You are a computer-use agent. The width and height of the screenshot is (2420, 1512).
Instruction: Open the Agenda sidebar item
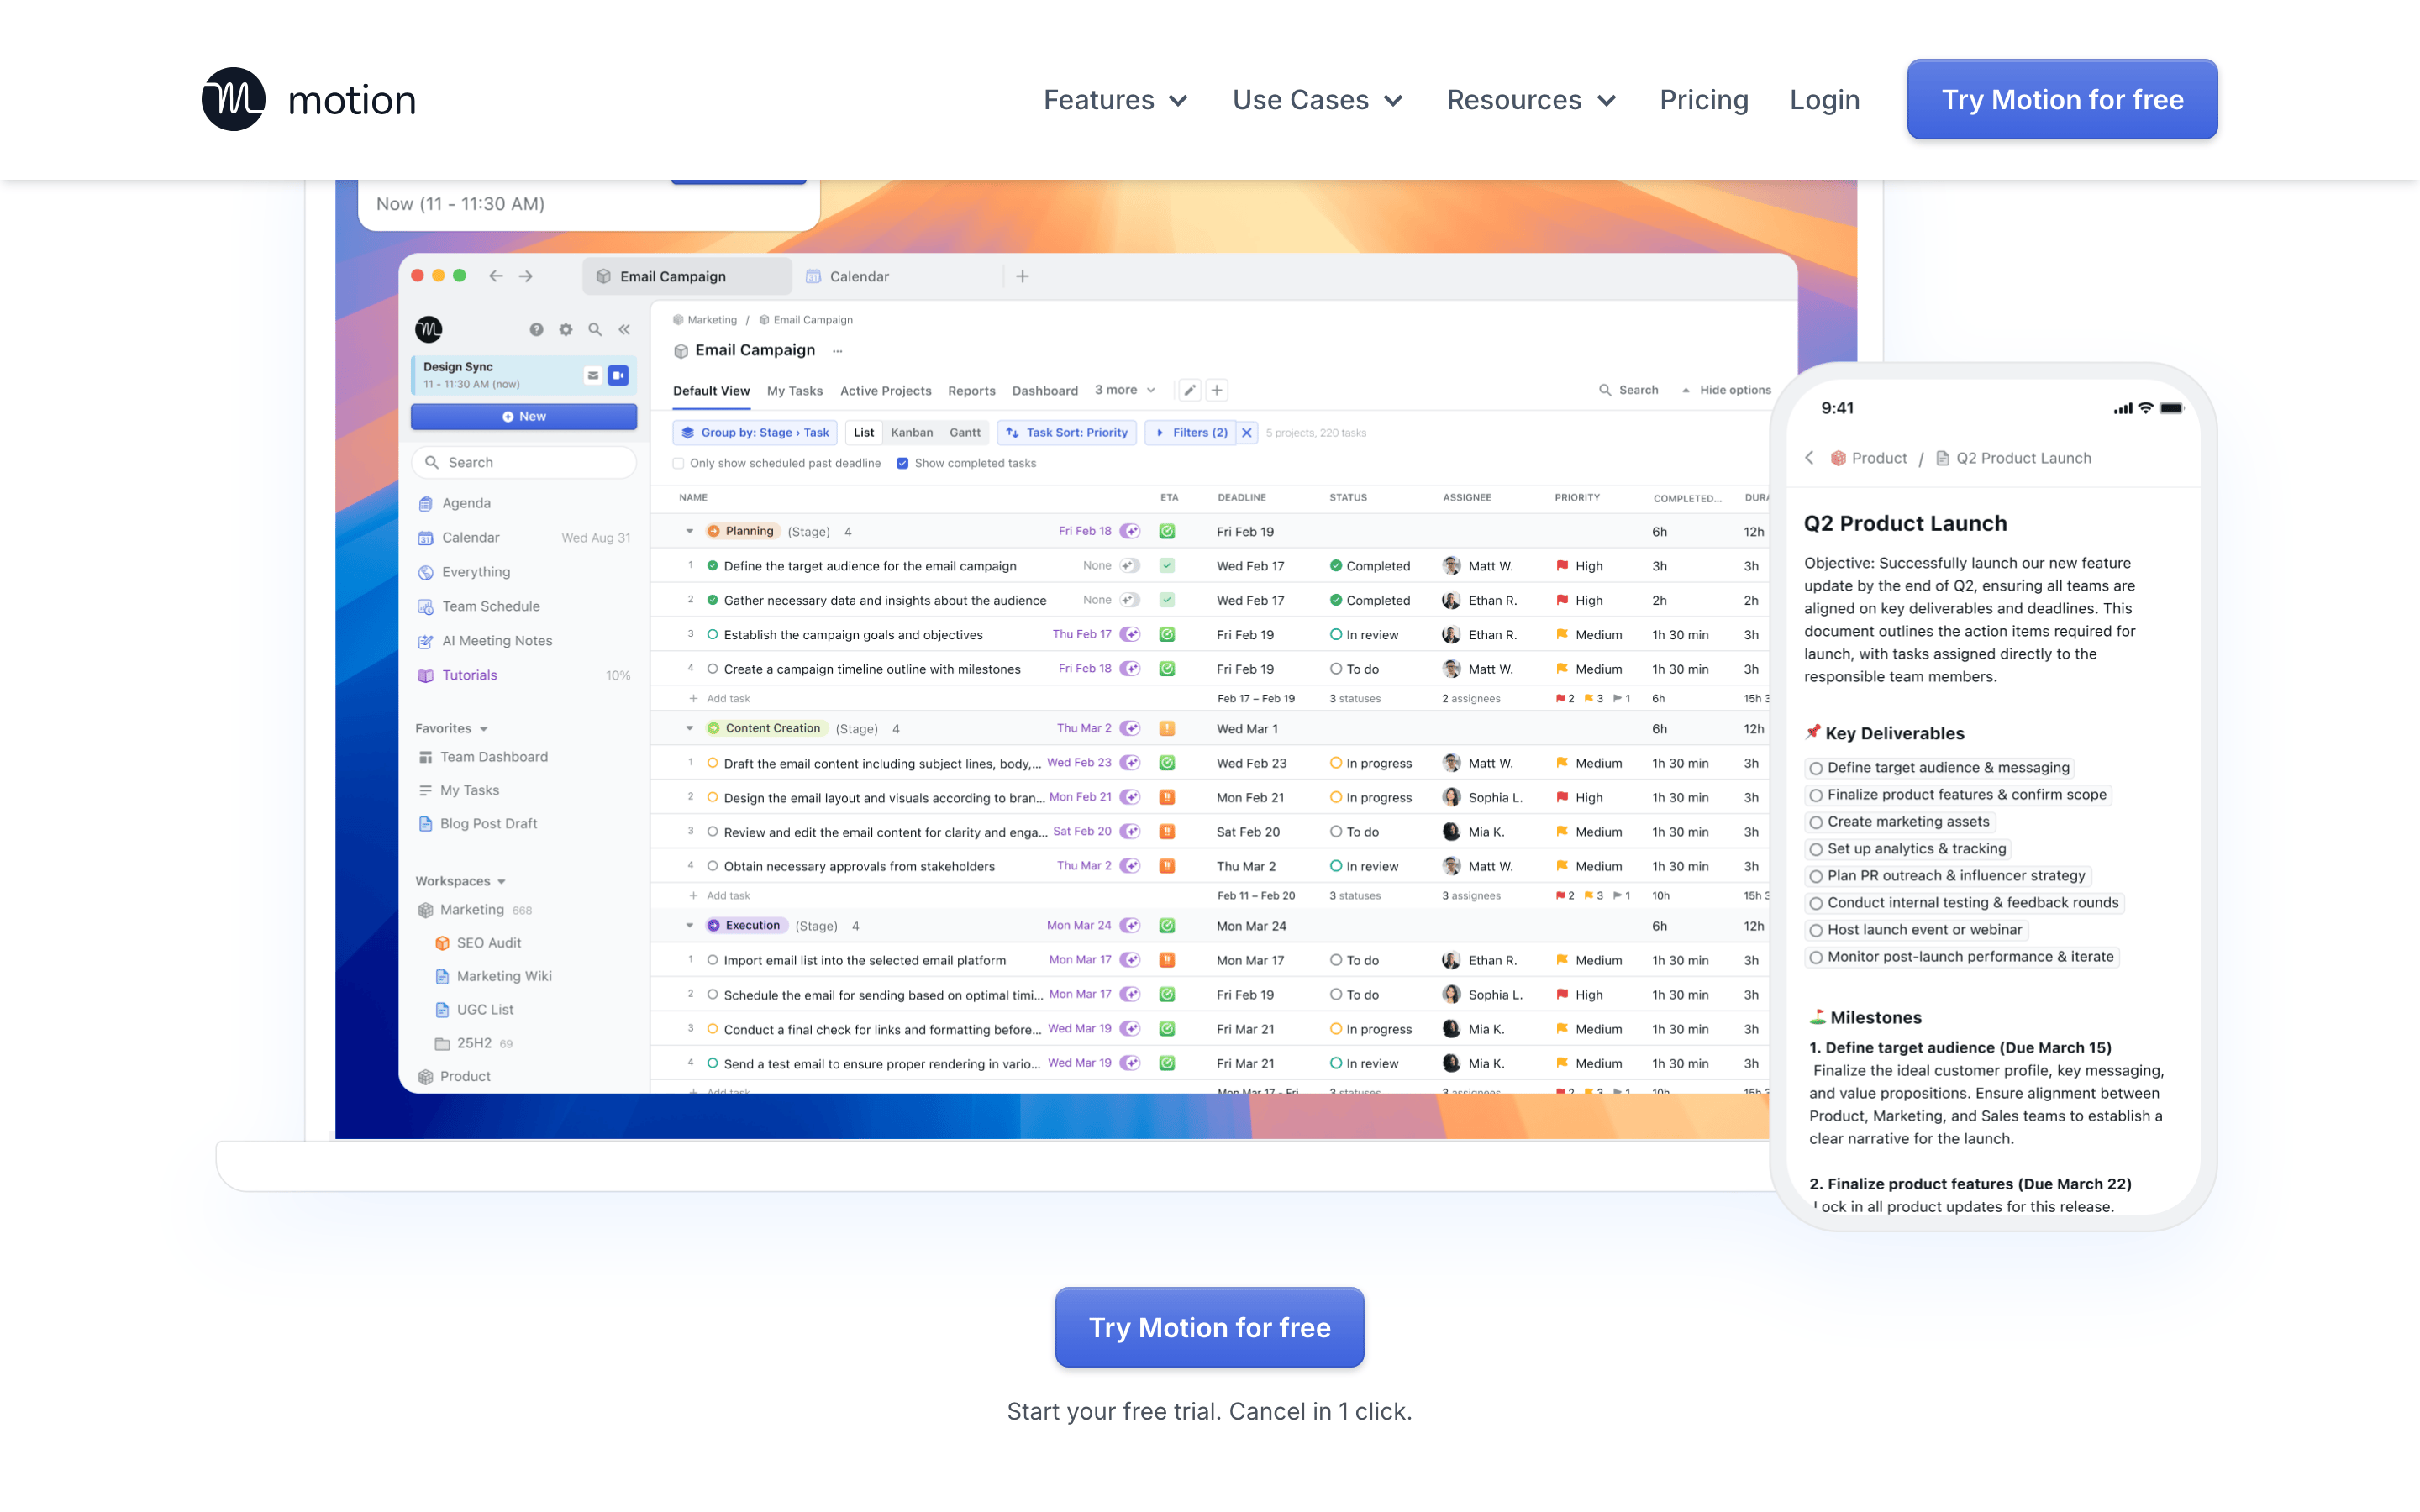click(466, 503)
